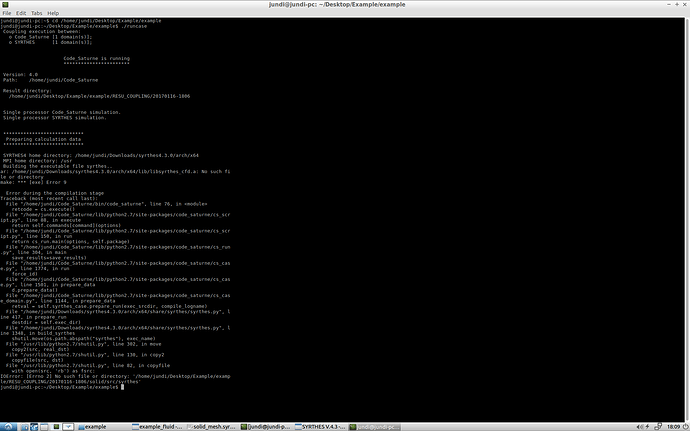The image size is (690, 431).
Task: Switch to the 'example_fluid' taskbar window
Action: pyautogui.click(x=158, y=427)
